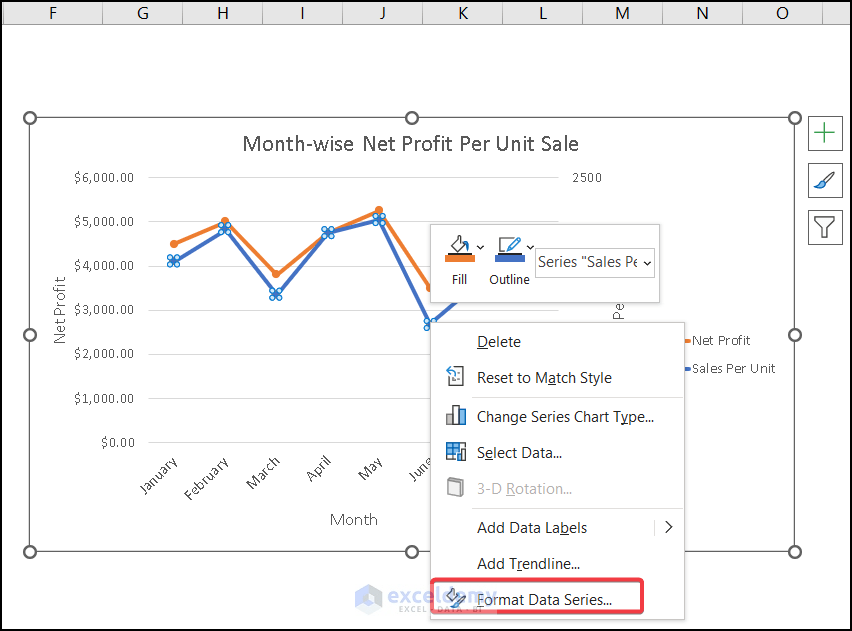Click Add Data Labels menu entry
Image resolution: width=852 pixels, height=631 pixels.
point(532,527)
